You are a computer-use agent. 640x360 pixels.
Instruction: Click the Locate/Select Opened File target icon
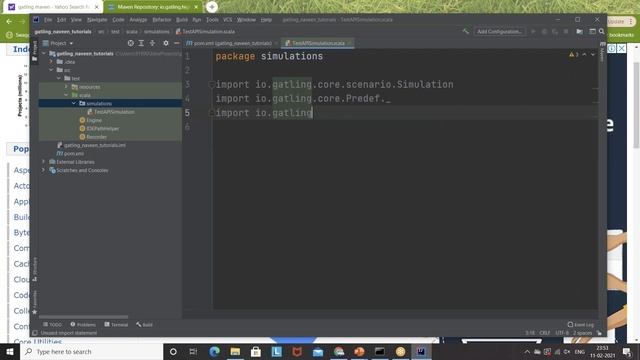(x=130, y=43)
